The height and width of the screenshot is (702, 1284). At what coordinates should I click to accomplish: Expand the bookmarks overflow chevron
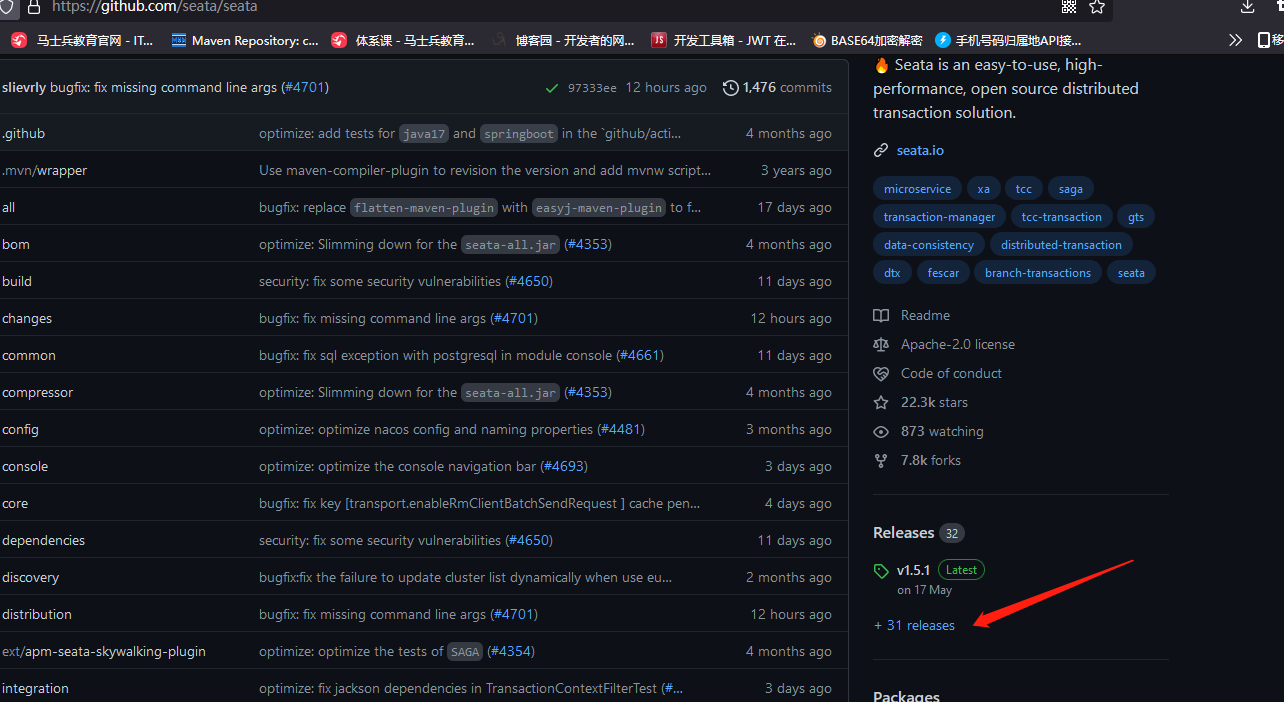point(1236,40)
